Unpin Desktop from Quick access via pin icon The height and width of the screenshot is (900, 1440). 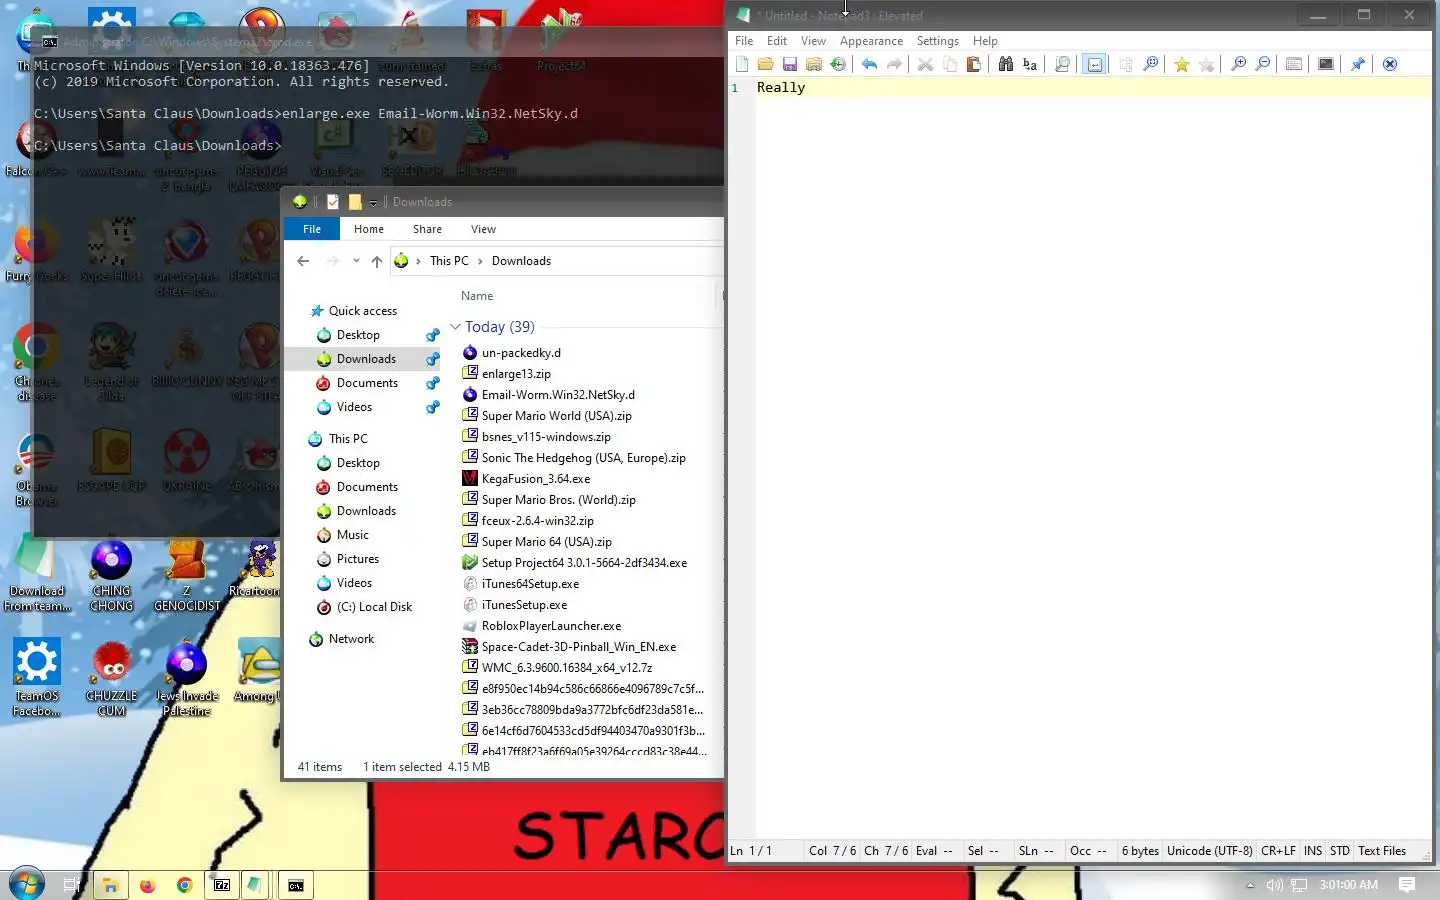pyautogui.click(x=432, y=335)
